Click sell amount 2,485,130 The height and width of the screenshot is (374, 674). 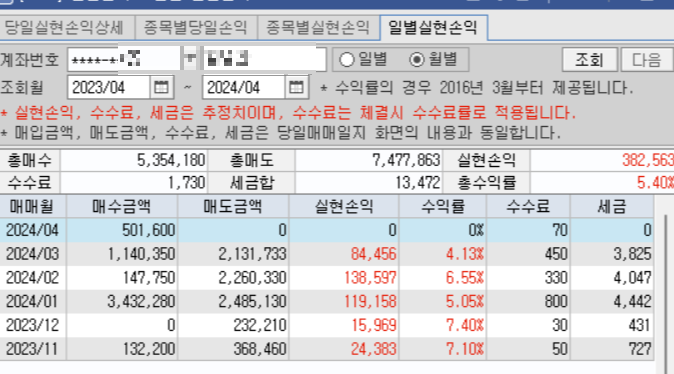(x=252, y=301)
